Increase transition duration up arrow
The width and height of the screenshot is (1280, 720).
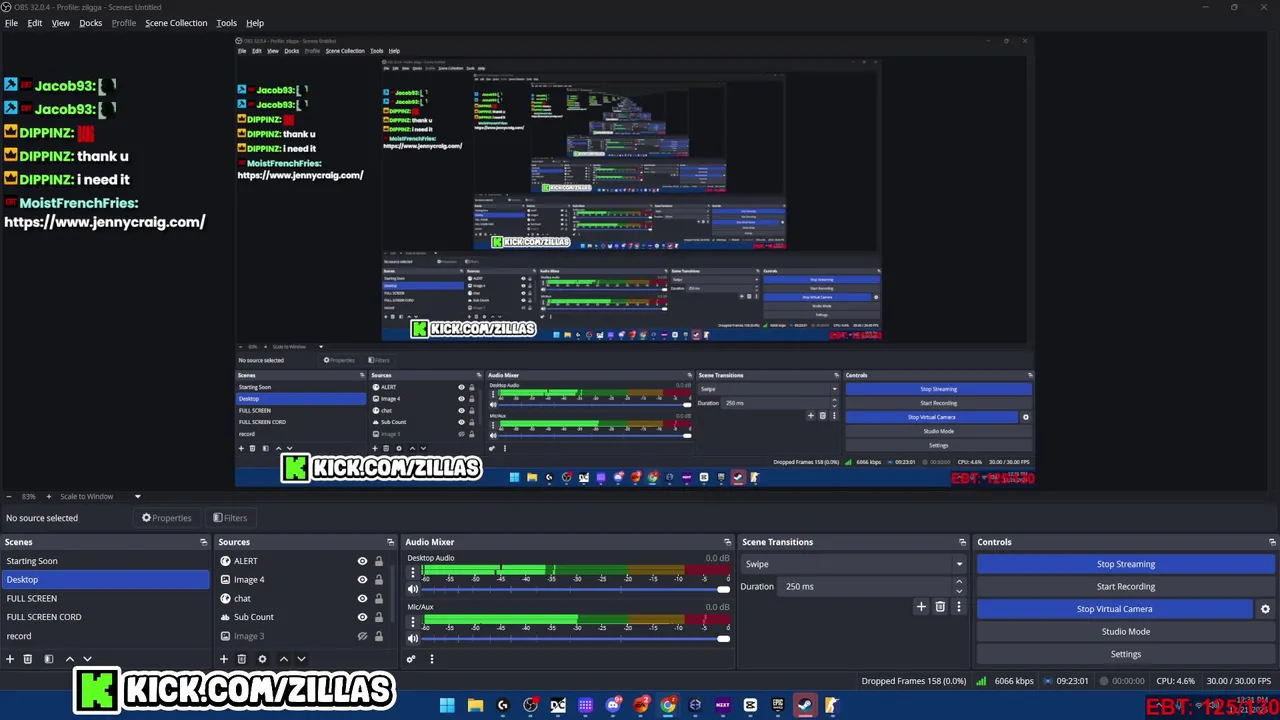pyautogui.click(x=959, y=582)
